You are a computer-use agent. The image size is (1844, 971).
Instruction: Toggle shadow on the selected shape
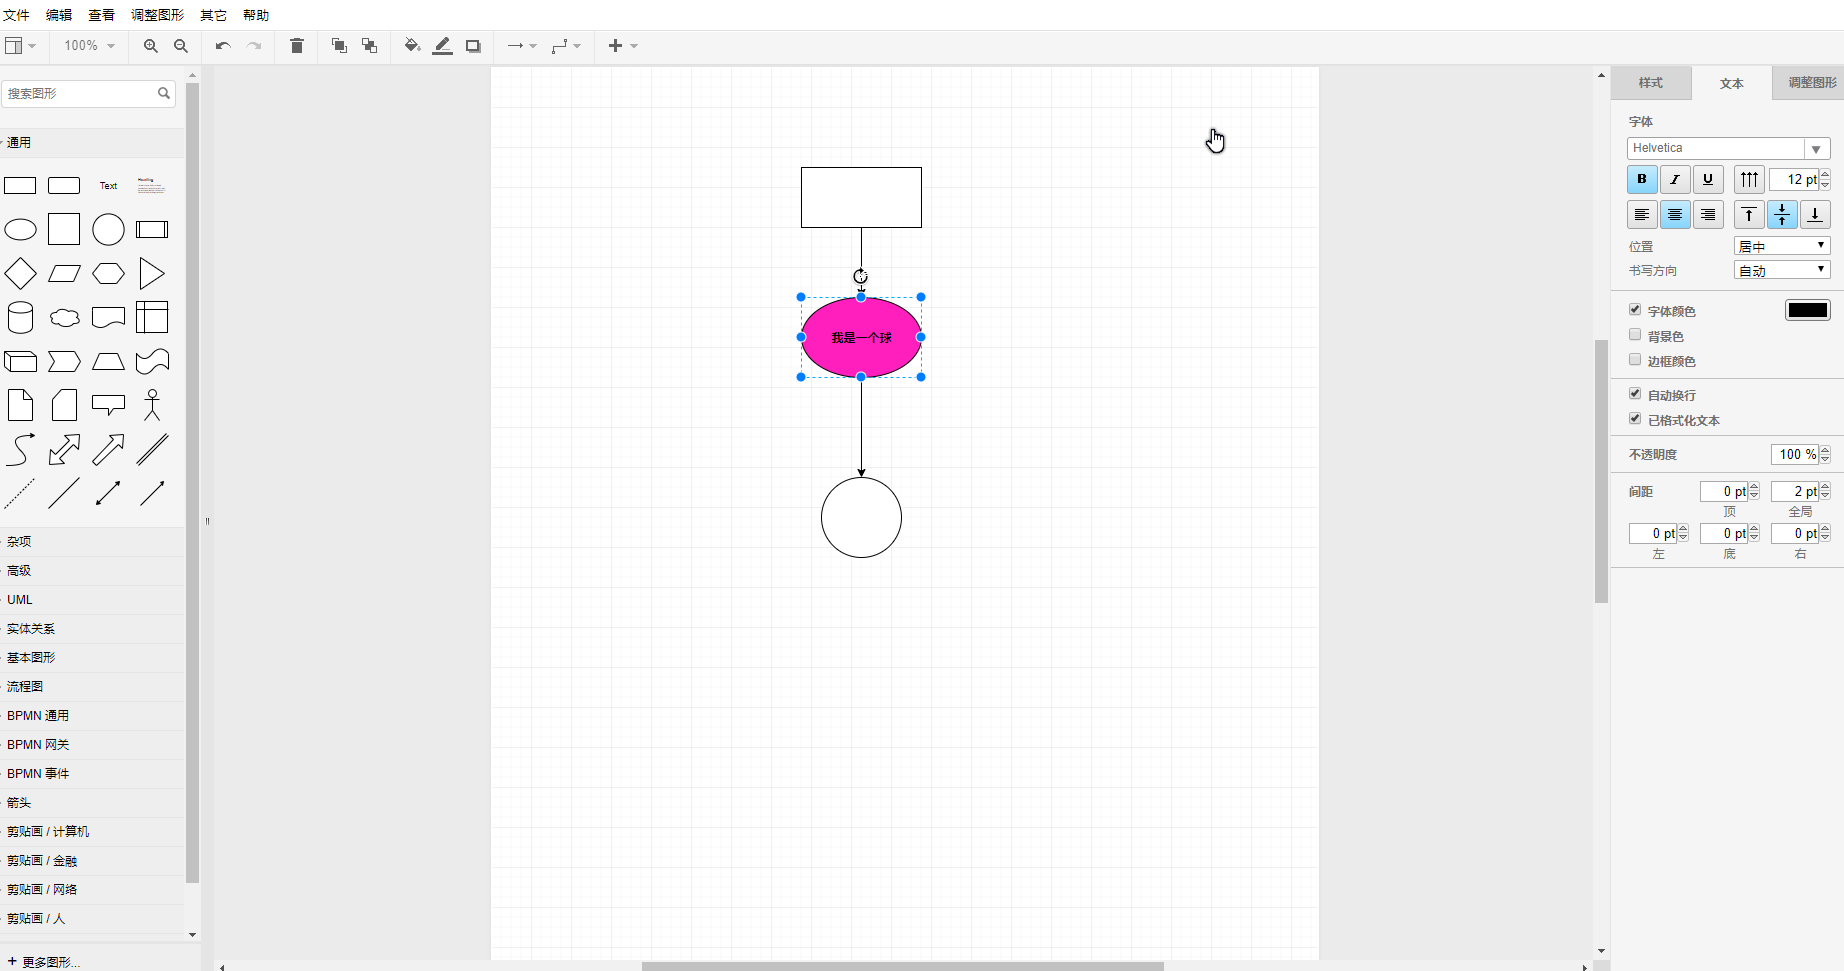pyautogui.click(x=474, y=46)
